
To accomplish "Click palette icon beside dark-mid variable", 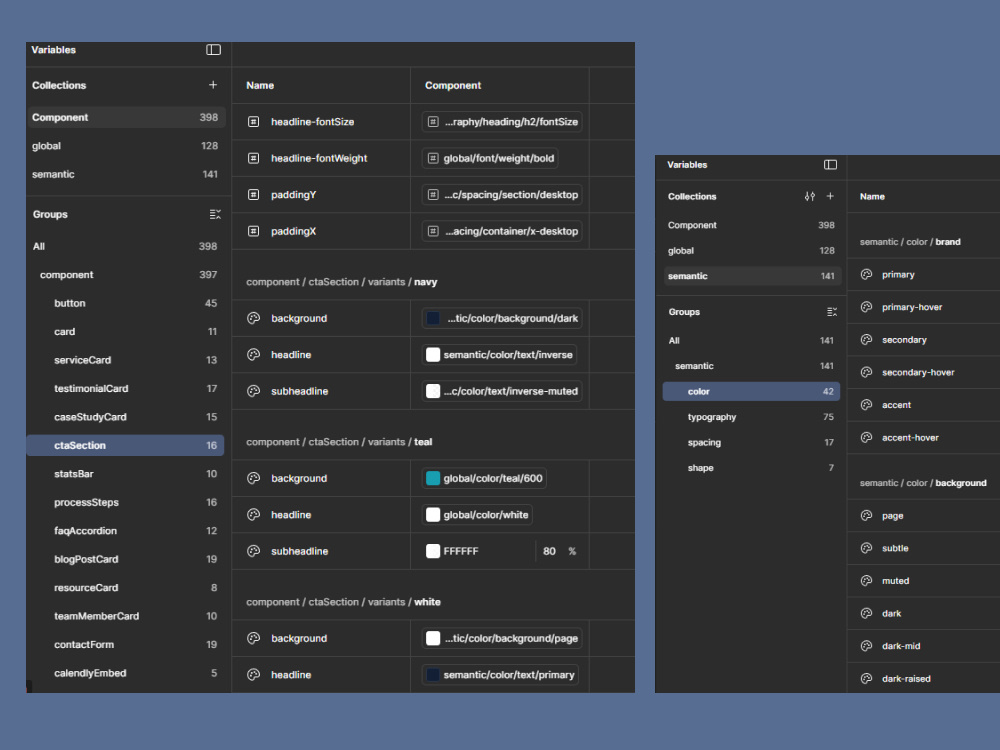I will coord(866,646).
